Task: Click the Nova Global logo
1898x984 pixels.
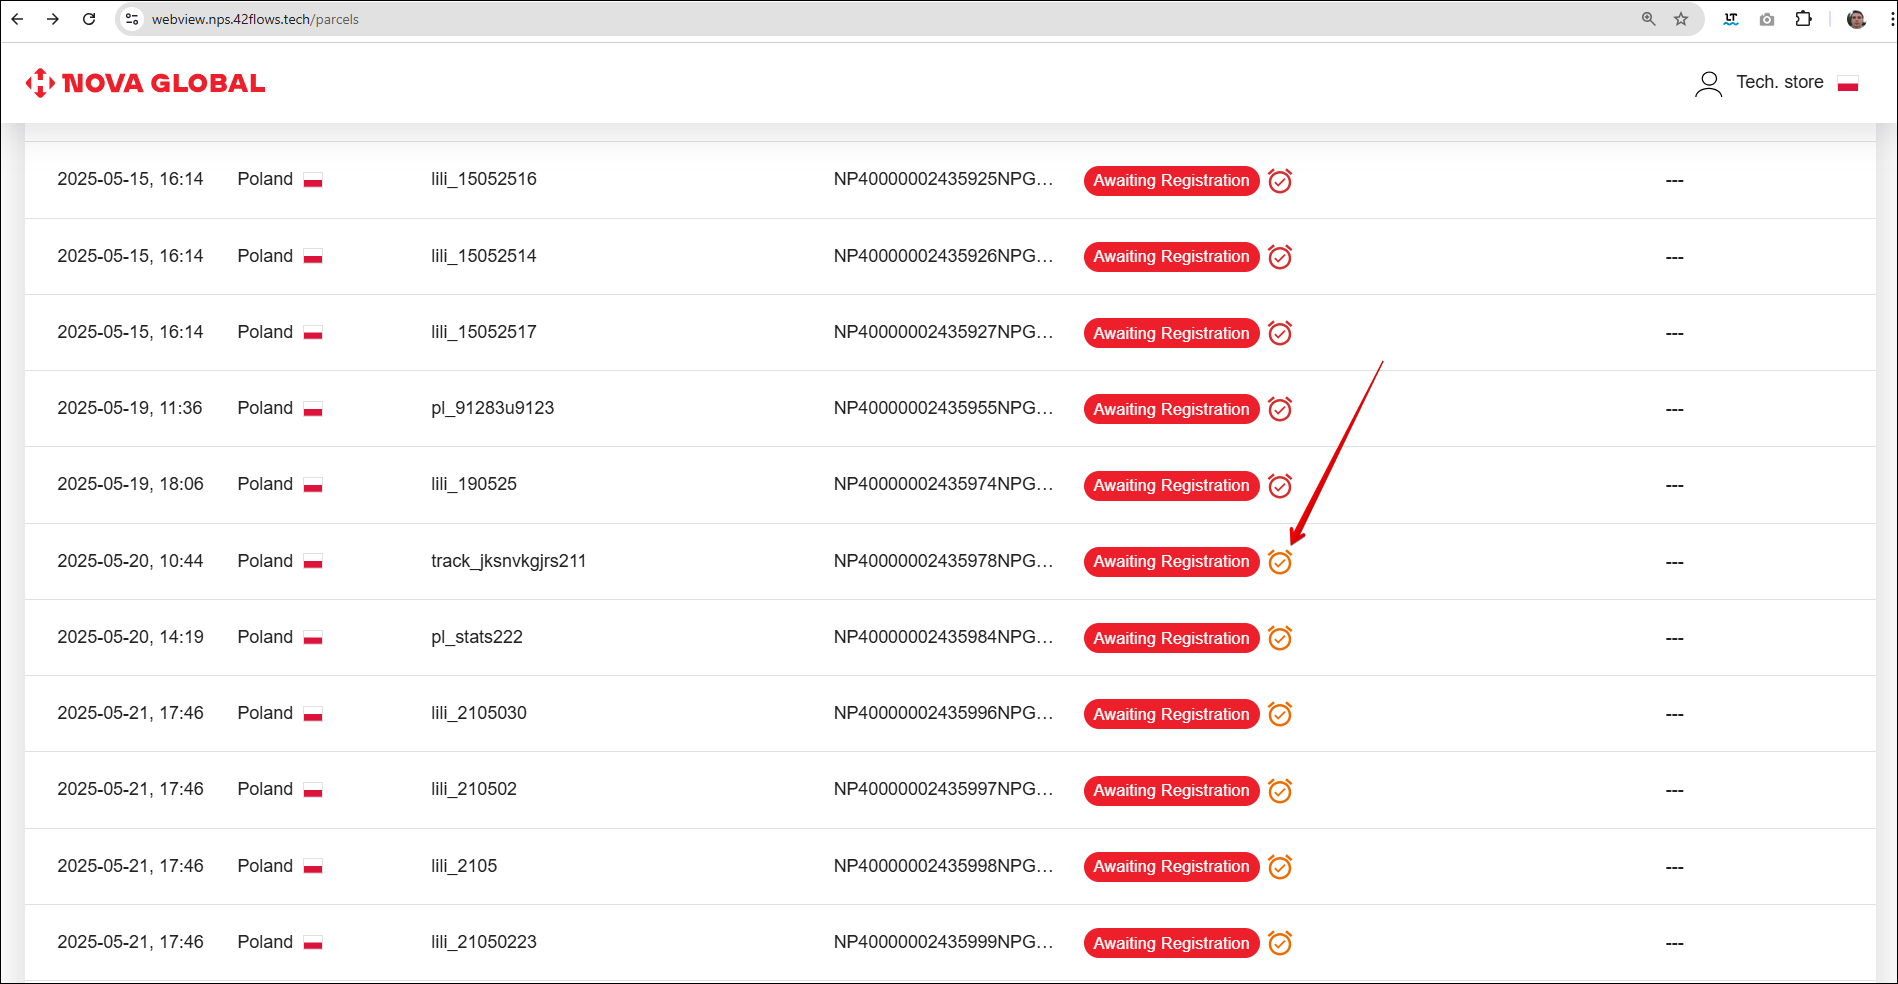Action: (146, 83)
